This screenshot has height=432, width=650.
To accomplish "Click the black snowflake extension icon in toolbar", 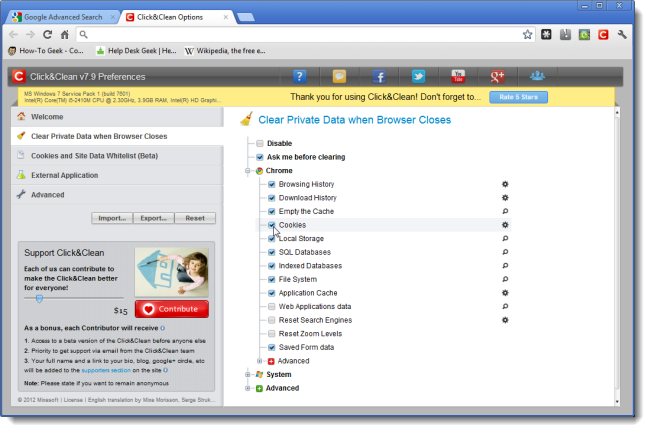I will click(546, 34).
